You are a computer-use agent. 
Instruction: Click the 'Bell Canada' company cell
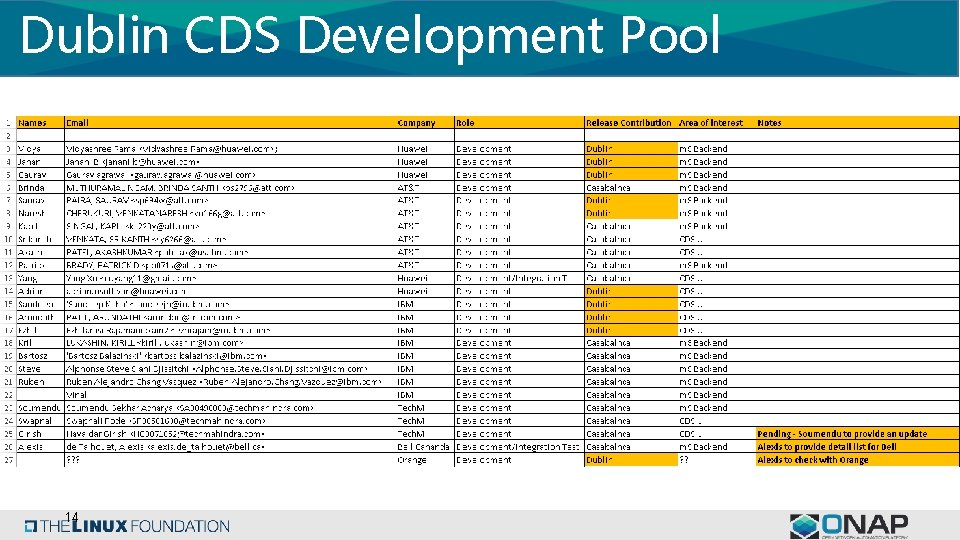424,446
